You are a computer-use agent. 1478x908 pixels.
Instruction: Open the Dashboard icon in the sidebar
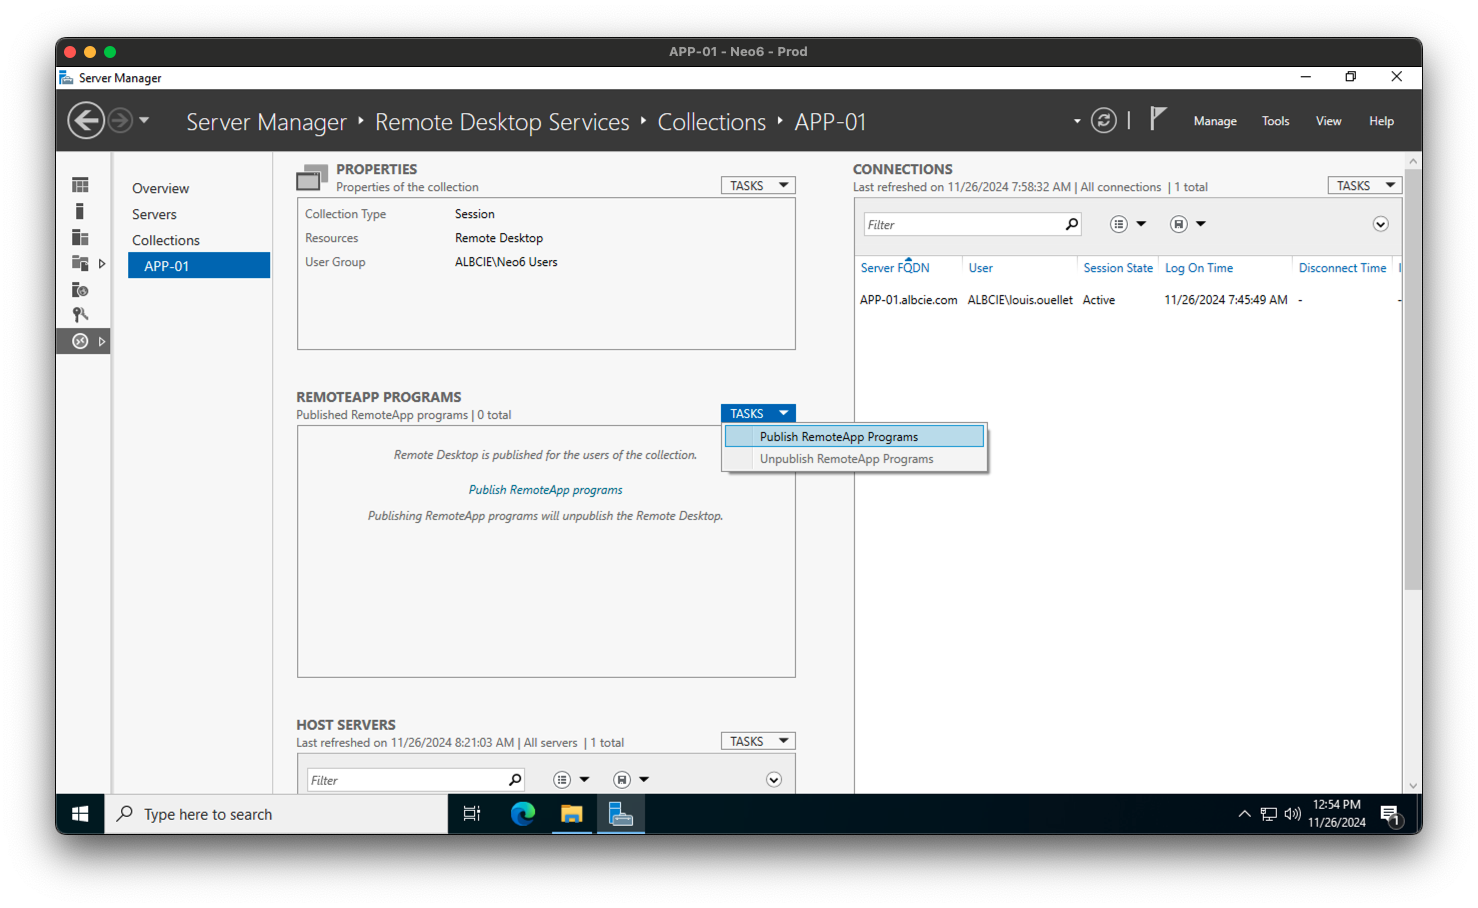click(x=80, y=184)
